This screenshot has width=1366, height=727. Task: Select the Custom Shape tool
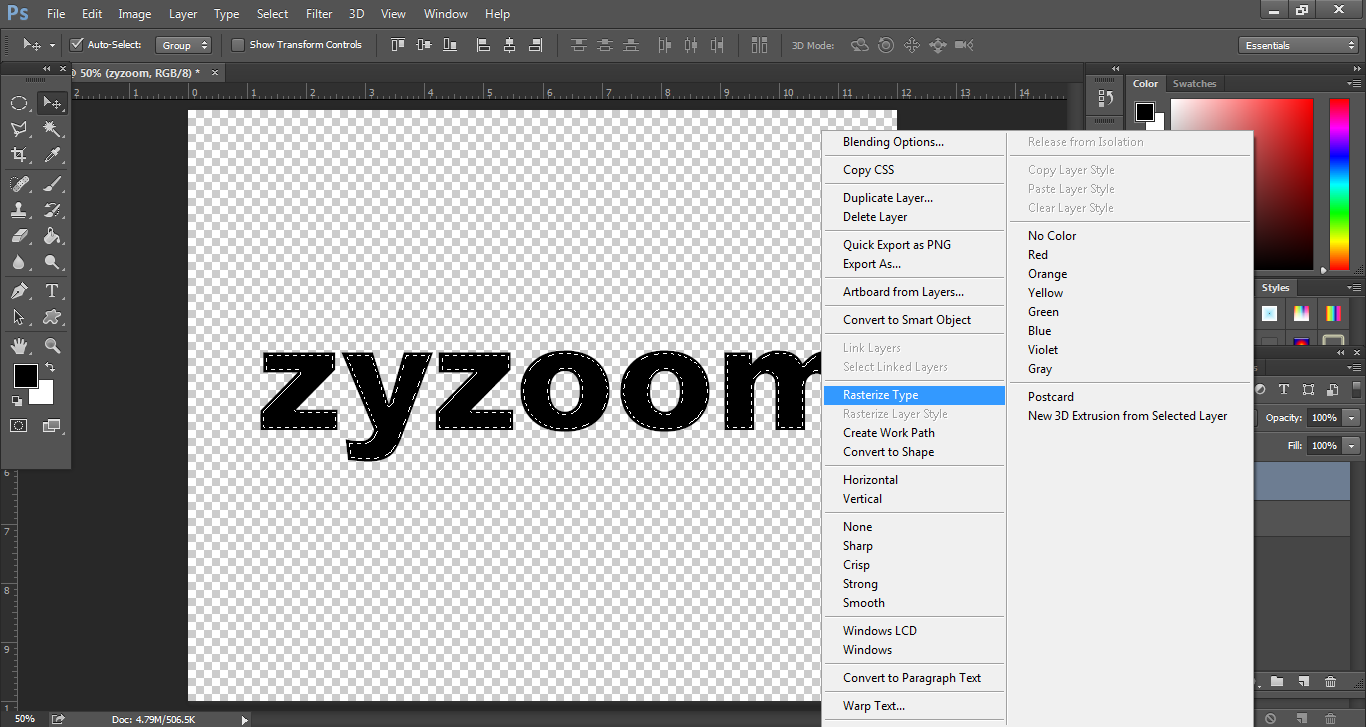pyautogui.click(x=52, y=317)
